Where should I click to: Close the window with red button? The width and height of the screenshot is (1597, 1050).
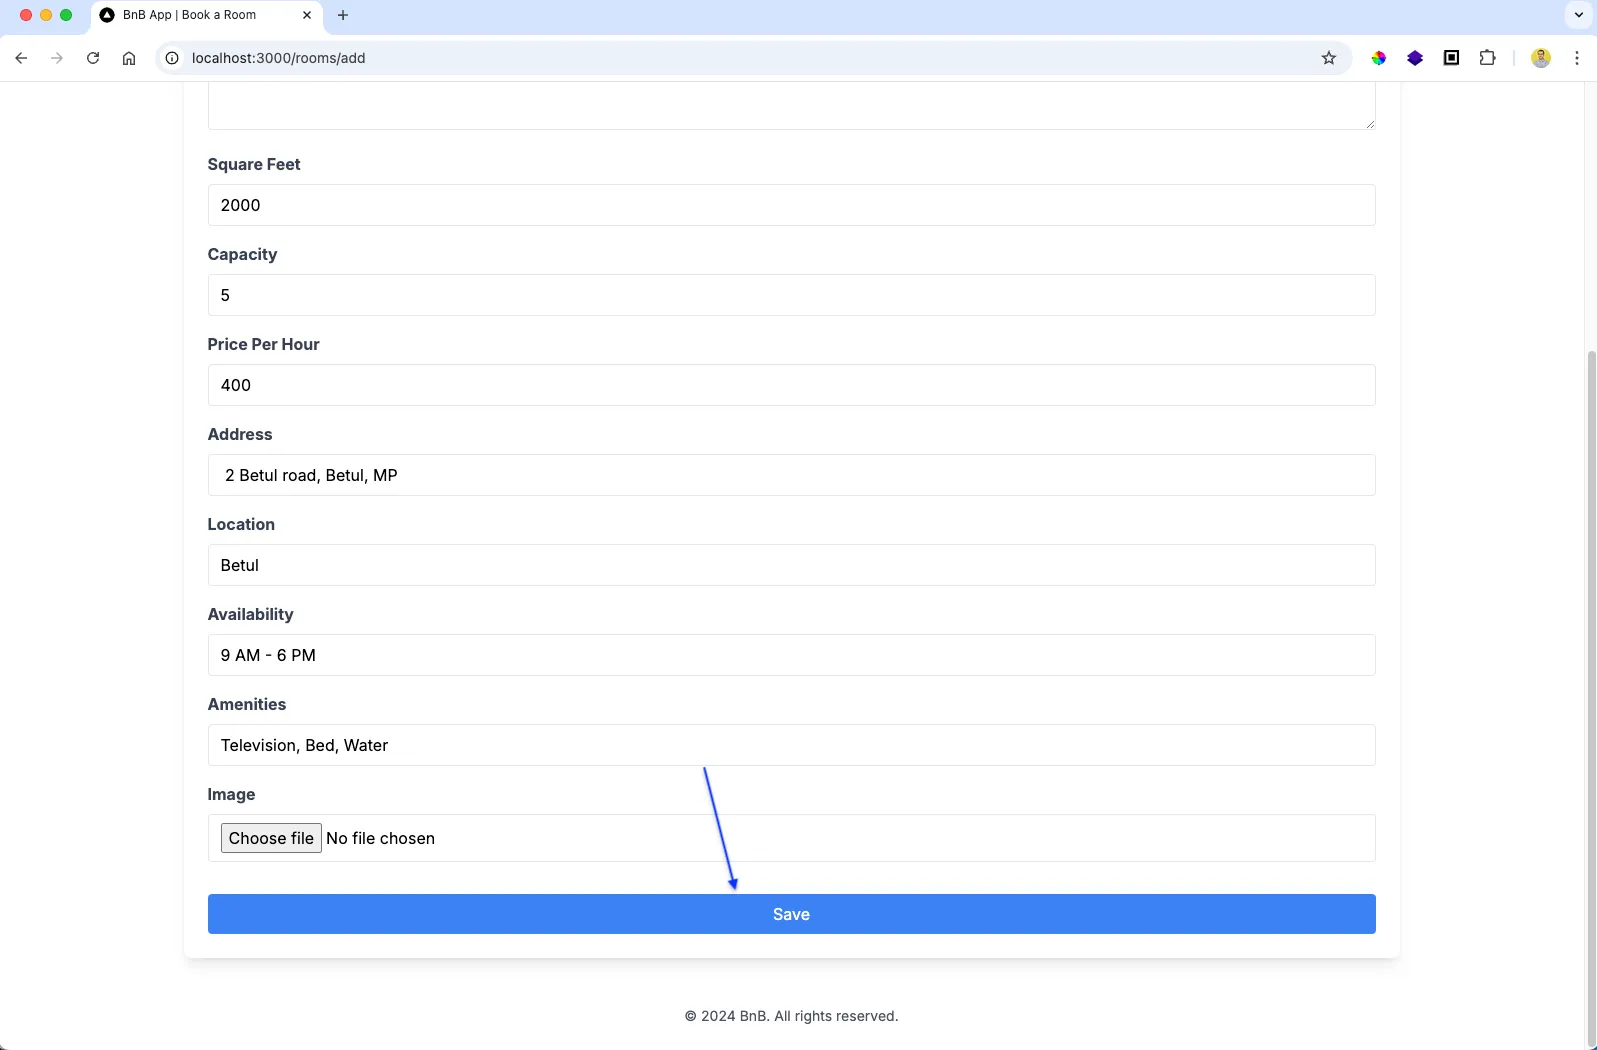[x=26, y=15]
